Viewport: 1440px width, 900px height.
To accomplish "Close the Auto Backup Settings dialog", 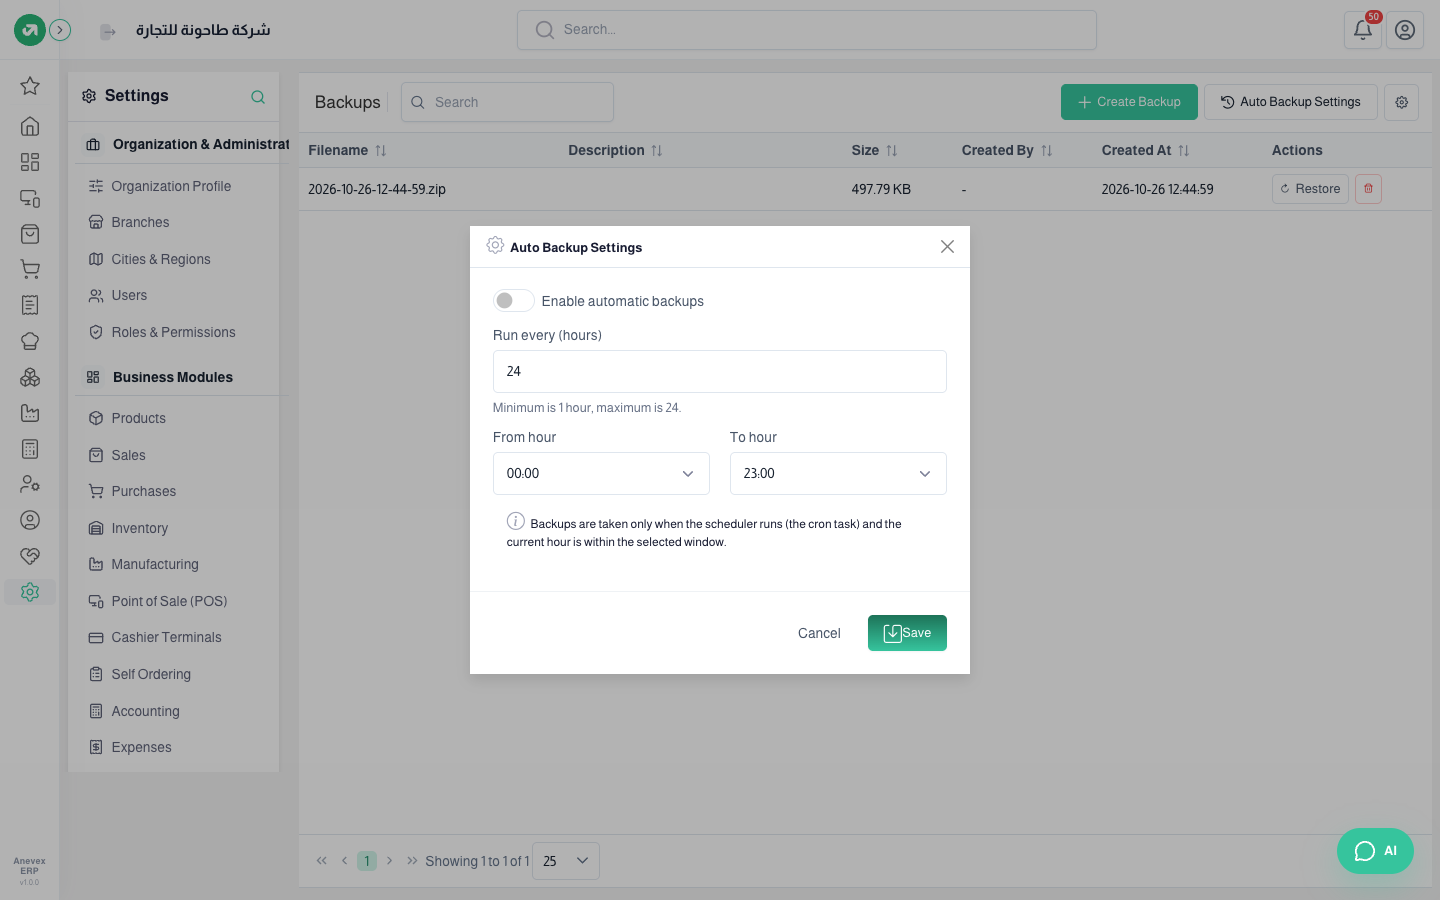I will tap(947, 247).
